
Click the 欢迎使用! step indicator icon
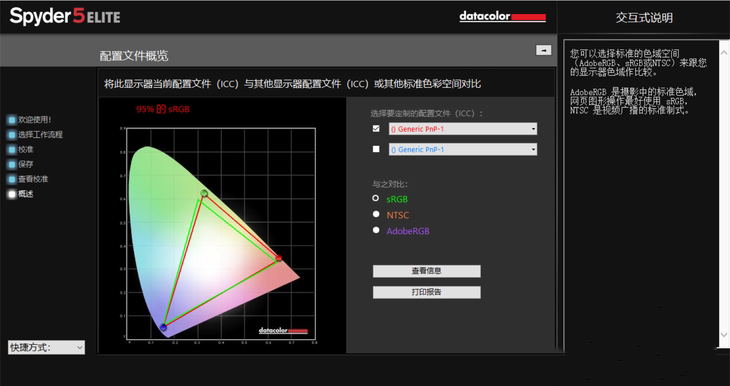12,120
